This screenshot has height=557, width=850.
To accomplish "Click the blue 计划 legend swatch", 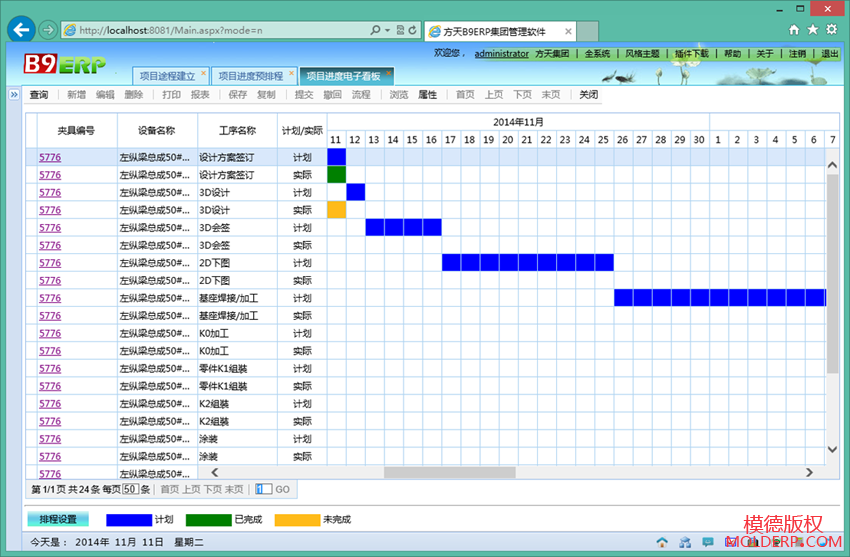I will [128, 519].
